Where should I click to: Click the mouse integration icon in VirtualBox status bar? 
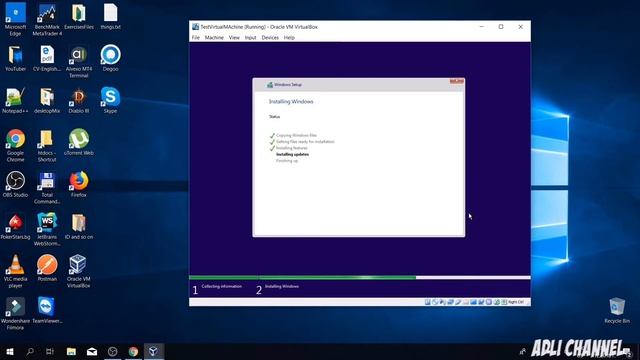pyautogui.click(x=496, y=302)
